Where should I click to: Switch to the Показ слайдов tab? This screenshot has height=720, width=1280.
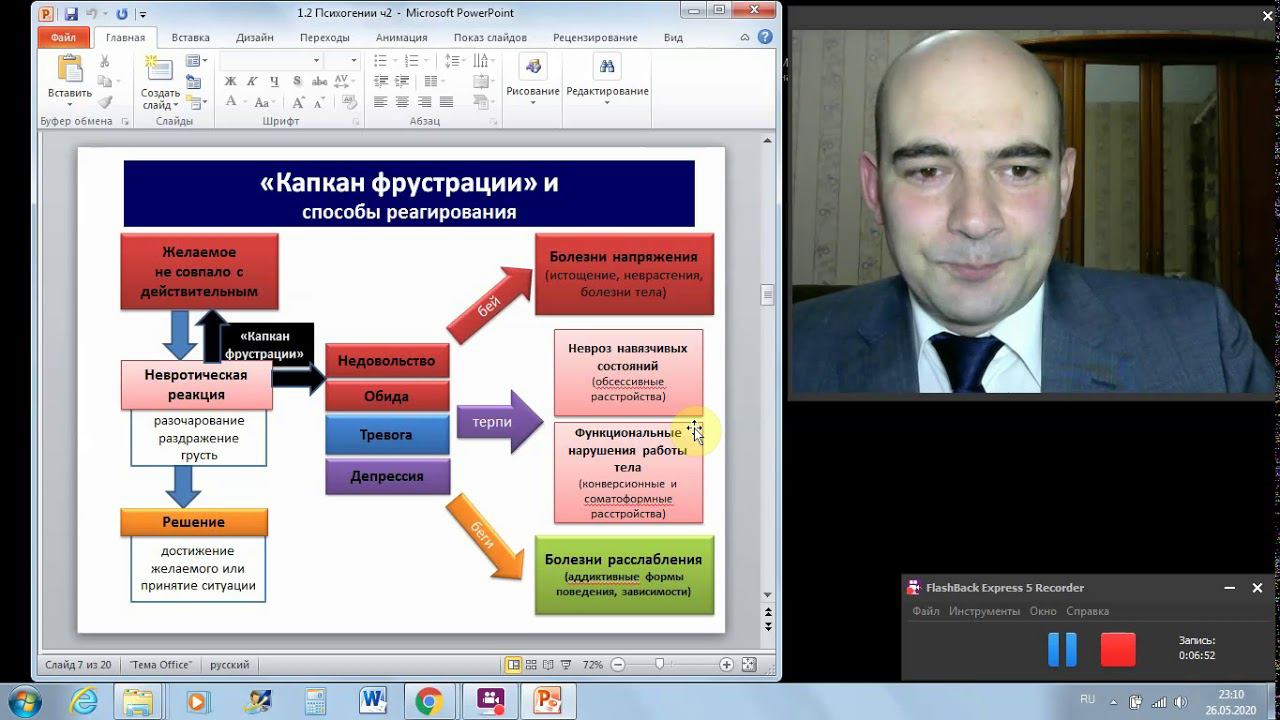point(490,38)
